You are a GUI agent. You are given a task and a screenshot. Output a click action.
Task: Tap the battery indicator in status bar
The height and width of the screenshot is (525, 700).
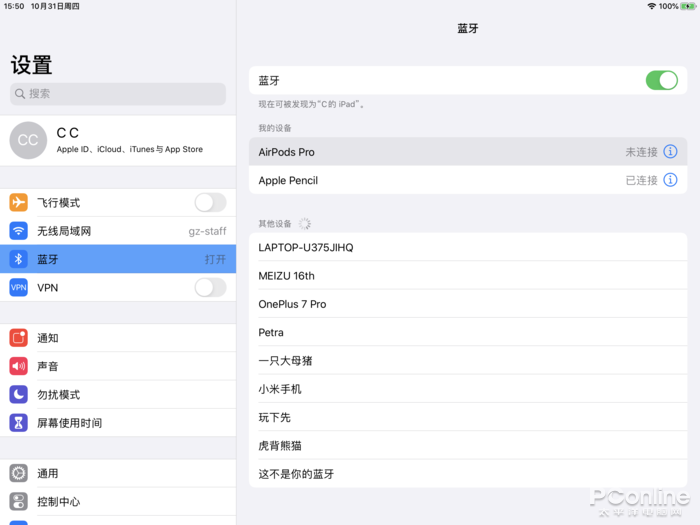688,6
